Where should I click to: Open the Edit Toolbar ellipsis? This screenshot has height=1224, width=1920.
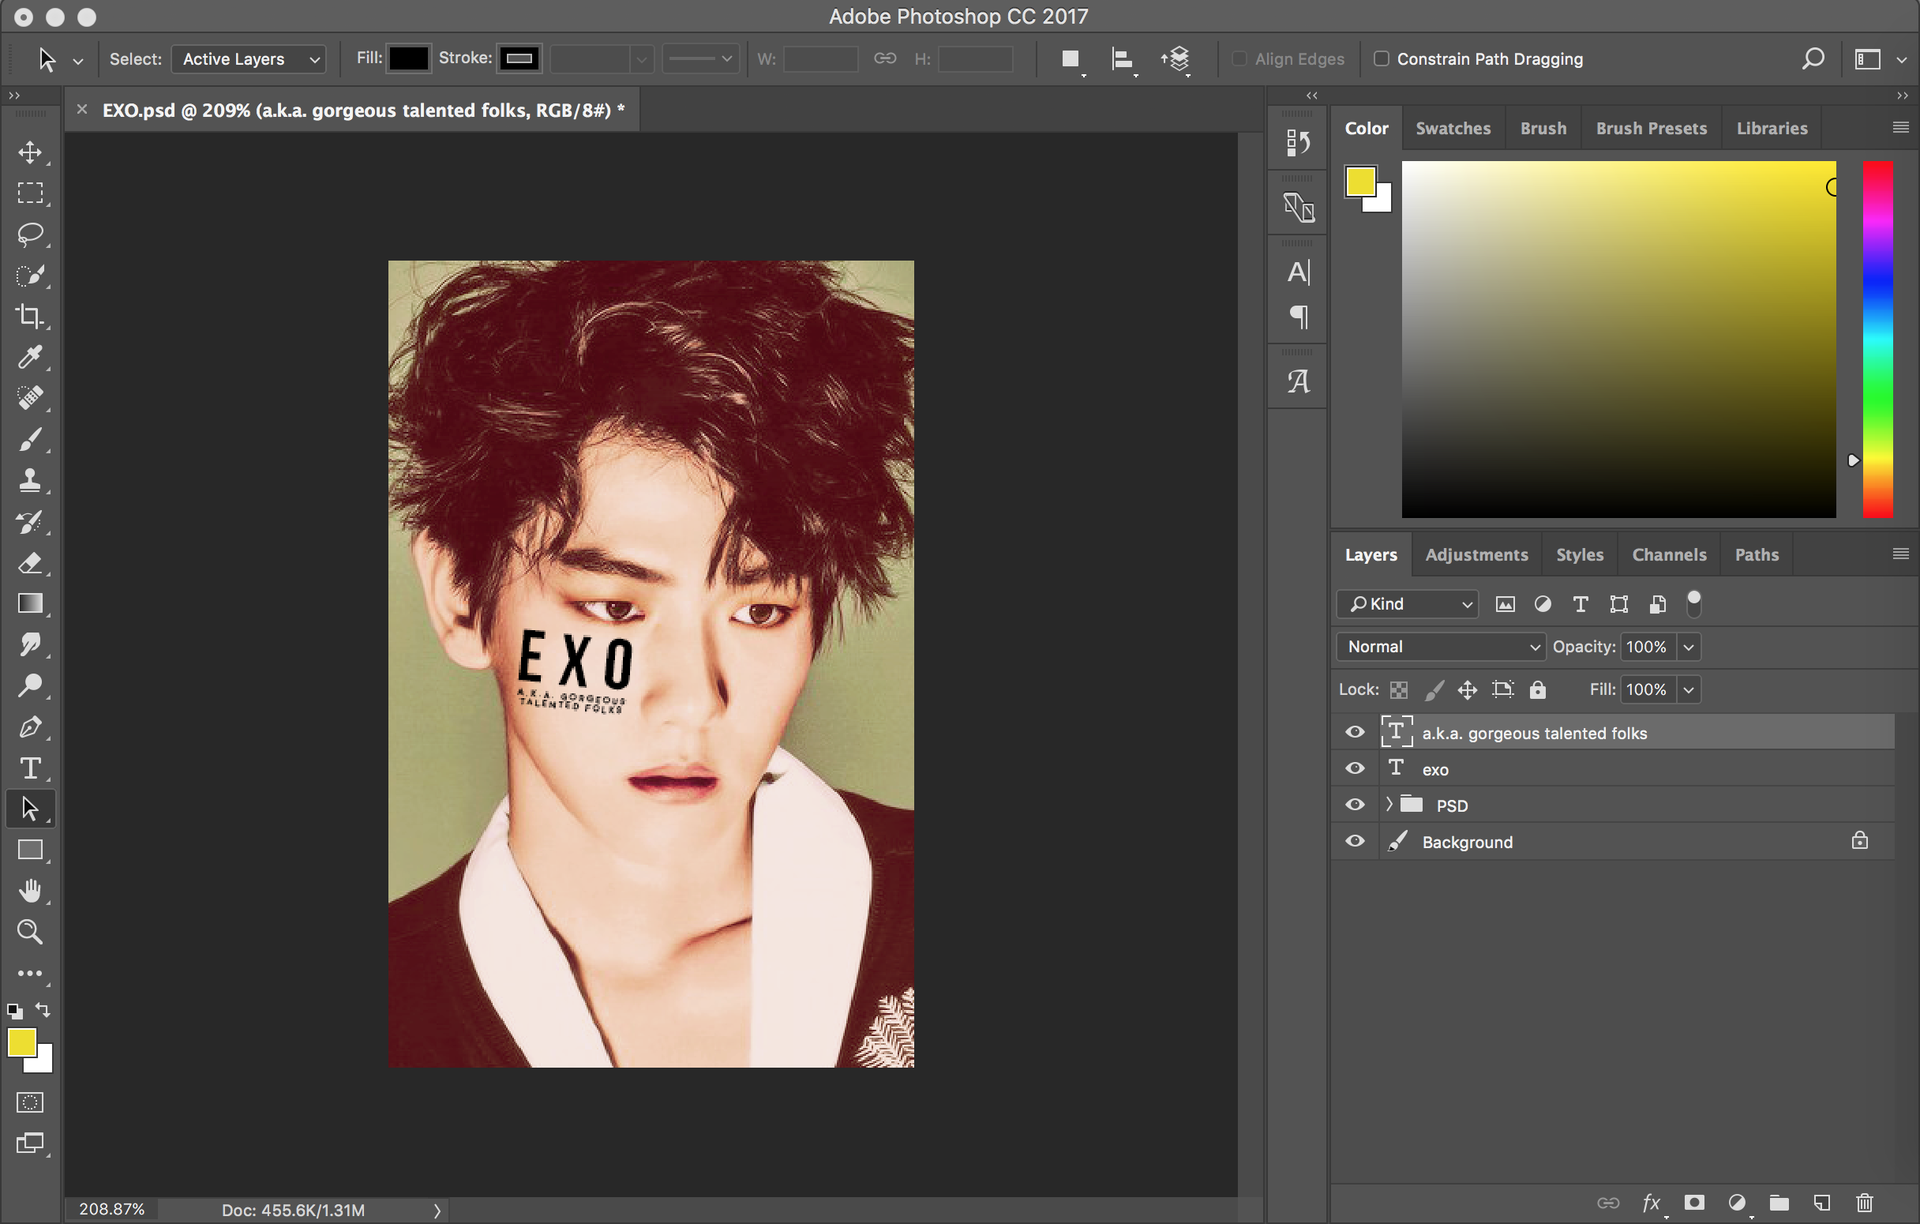(x=30, y=973)
